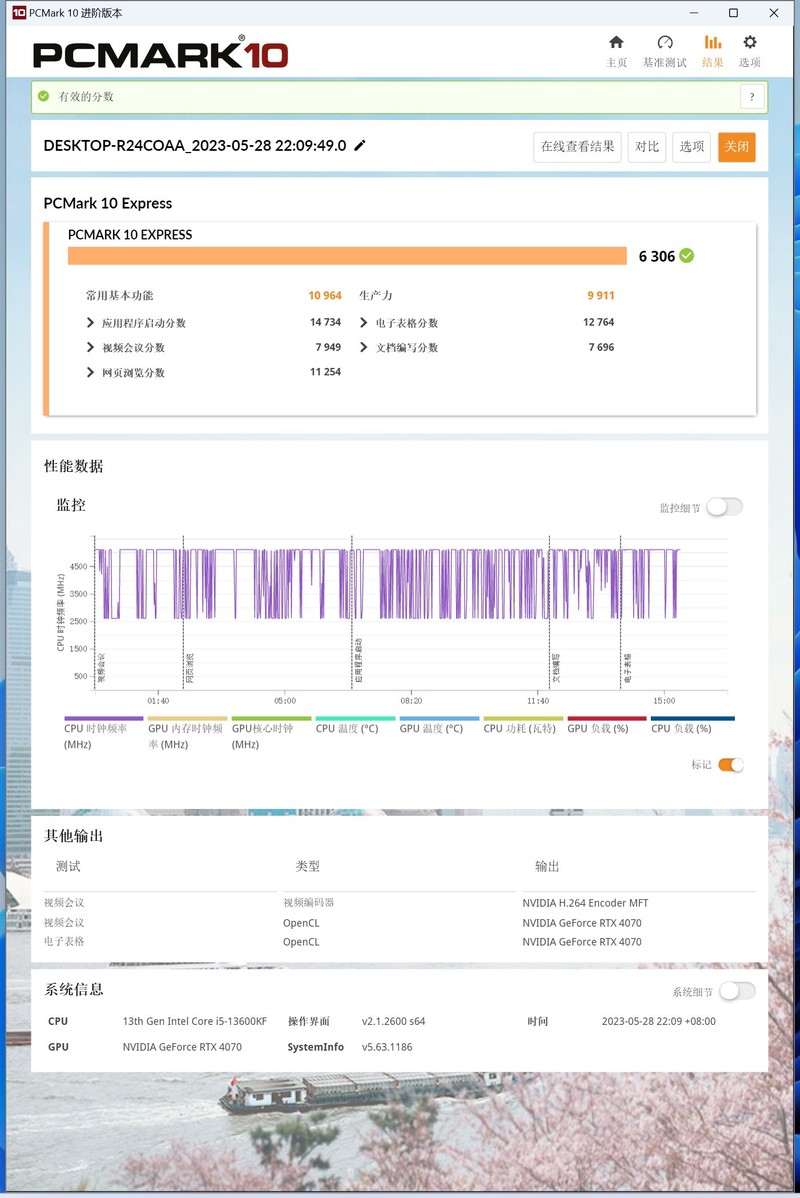
Task: Enable the 监控细节 toggle
Action: pos(723,507)
